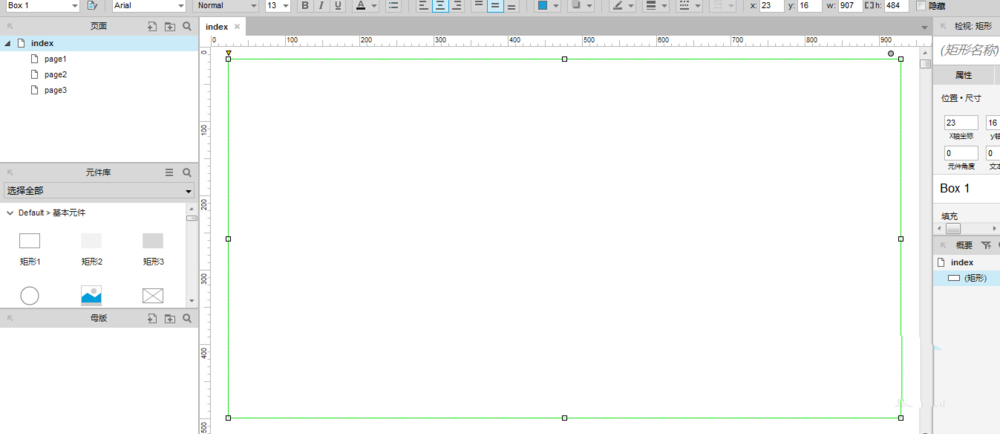Search pages using magnifier icon

click(x=186, y=26)
